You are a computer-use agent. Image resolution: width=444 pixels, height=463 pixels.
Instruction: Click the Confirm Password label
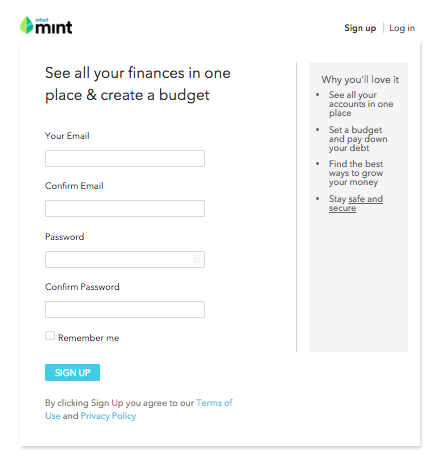tap(82, 287)
